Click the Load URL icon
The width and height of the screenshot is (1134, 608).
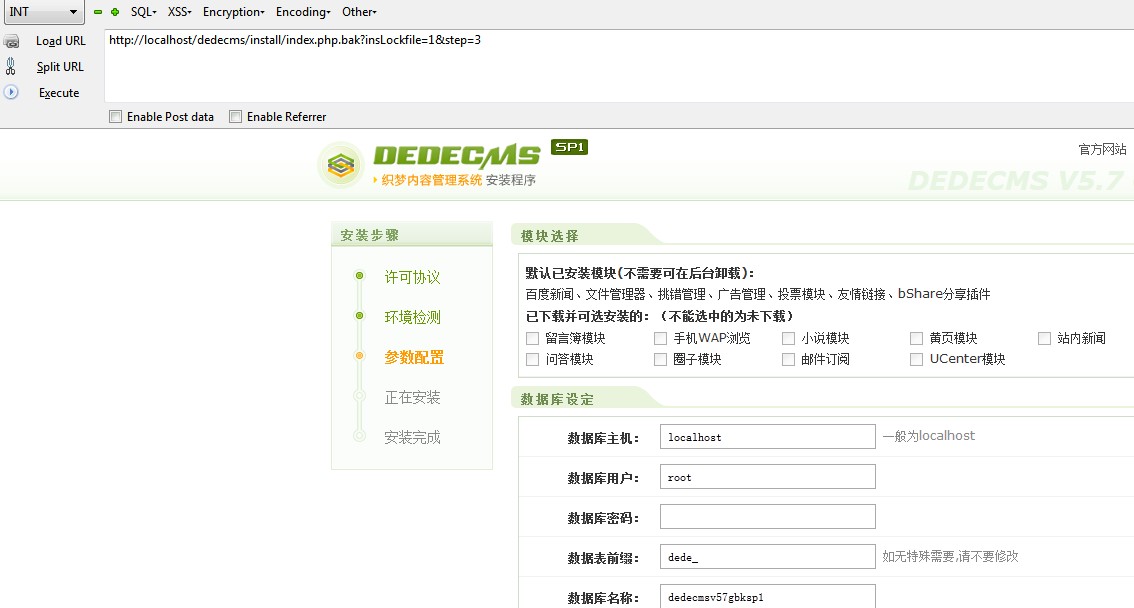[11, 42]
